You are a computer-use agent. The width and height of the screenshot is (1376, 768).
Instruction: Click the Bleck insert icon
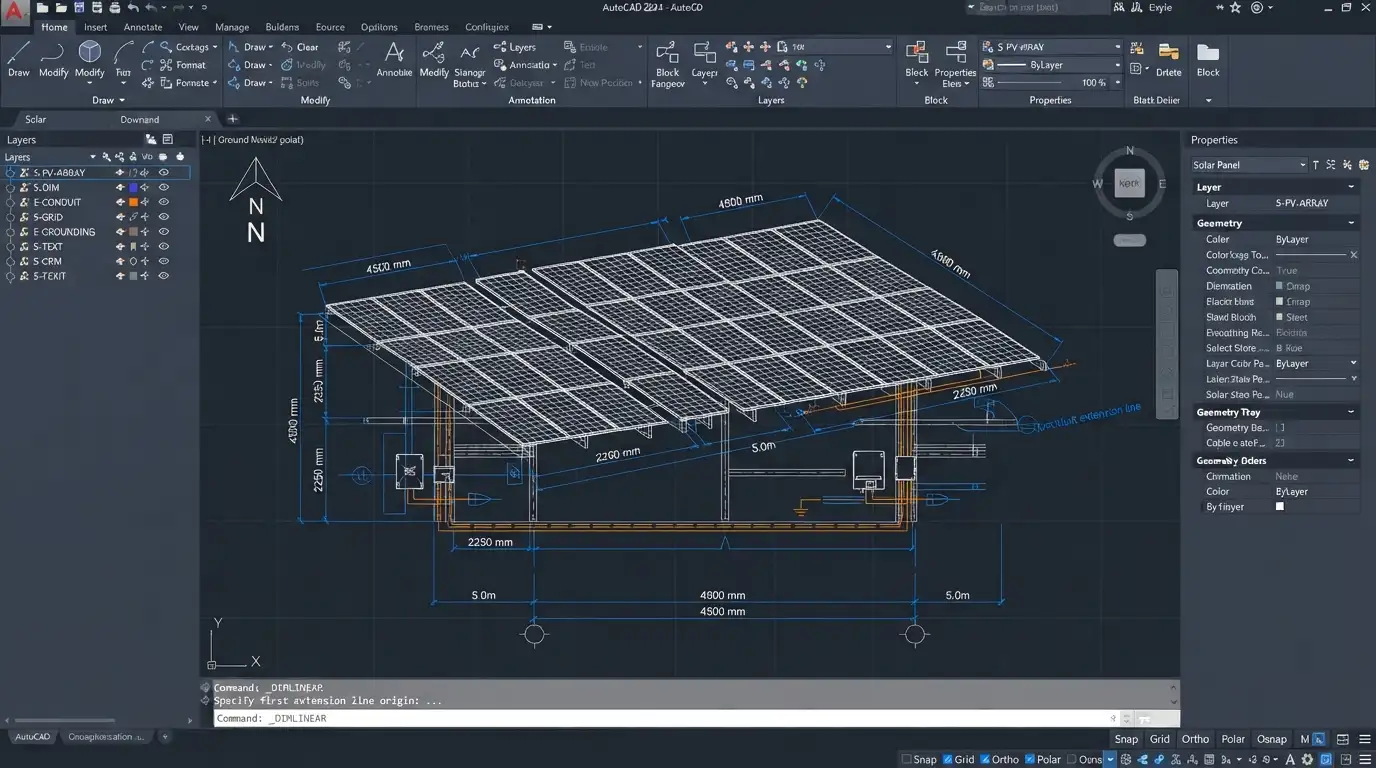pyautogui.click(x=916, y=59)
